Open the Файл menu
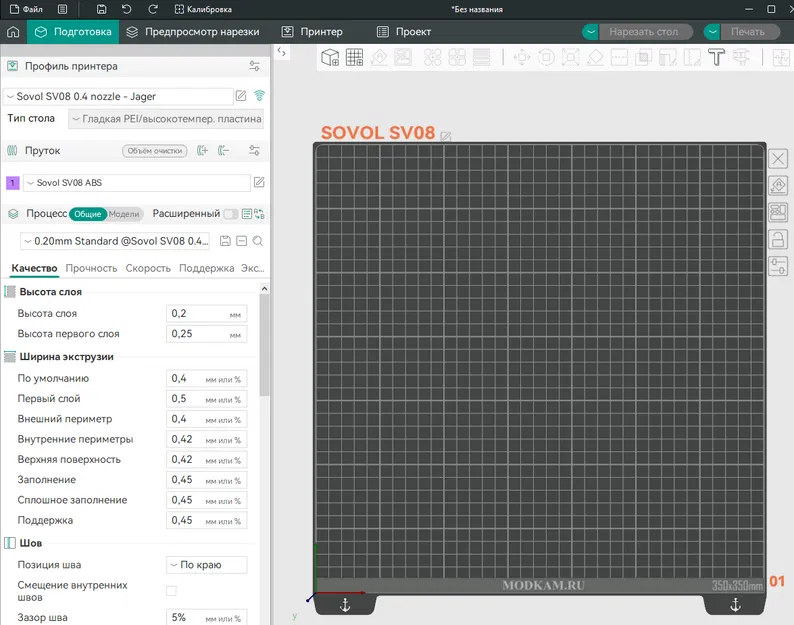Viewport: 794px width, 625px height. (26, 9)
